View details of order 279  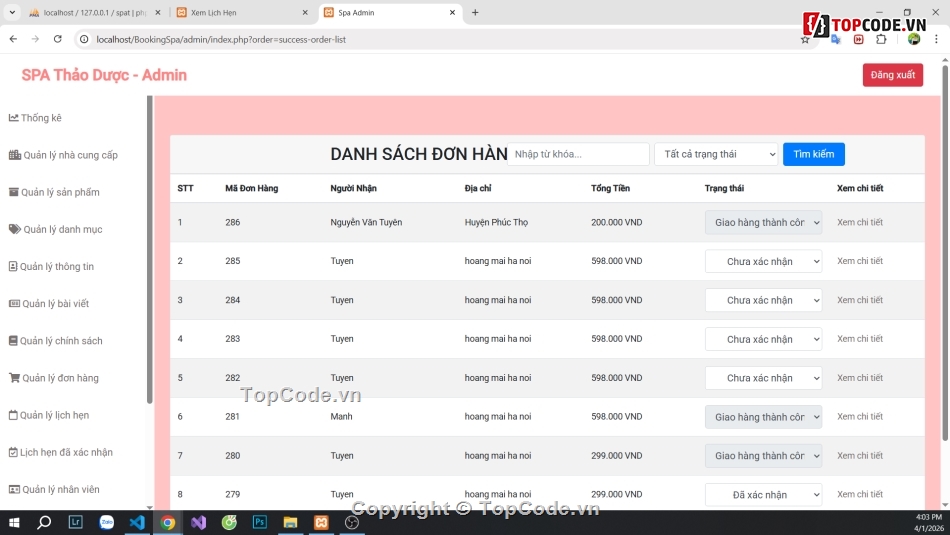860,494
